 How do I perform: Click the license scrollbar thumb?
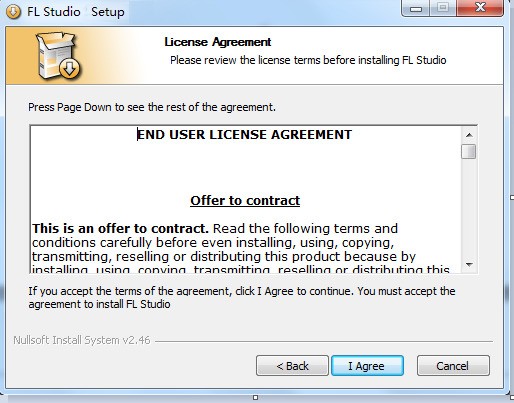point(469,152)
